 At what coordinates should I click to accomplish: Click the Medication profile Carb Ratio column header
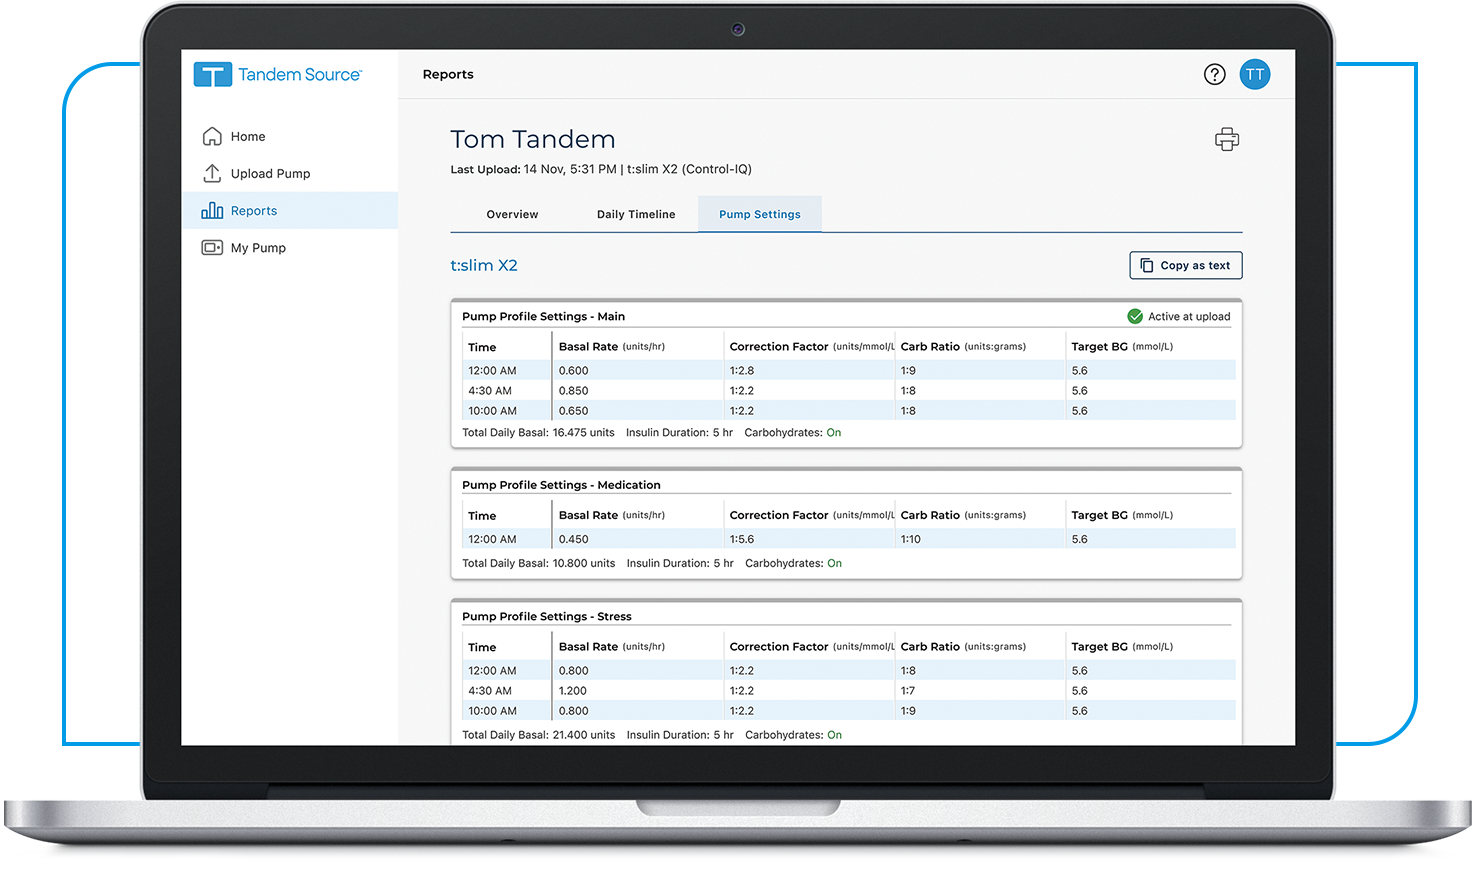coord(963,515)
